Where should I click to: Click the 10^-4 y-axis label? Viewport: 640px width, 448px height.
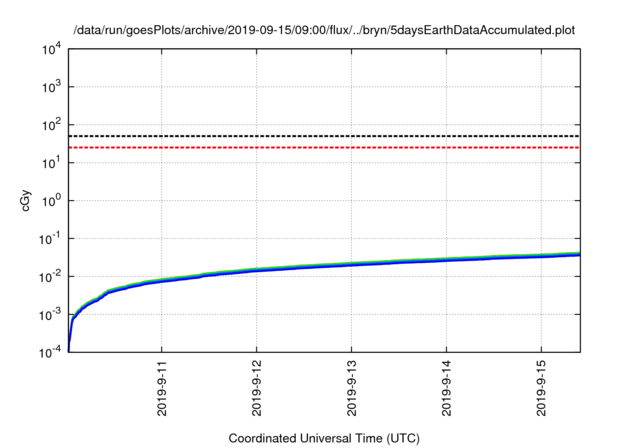(x=50, y=352)
